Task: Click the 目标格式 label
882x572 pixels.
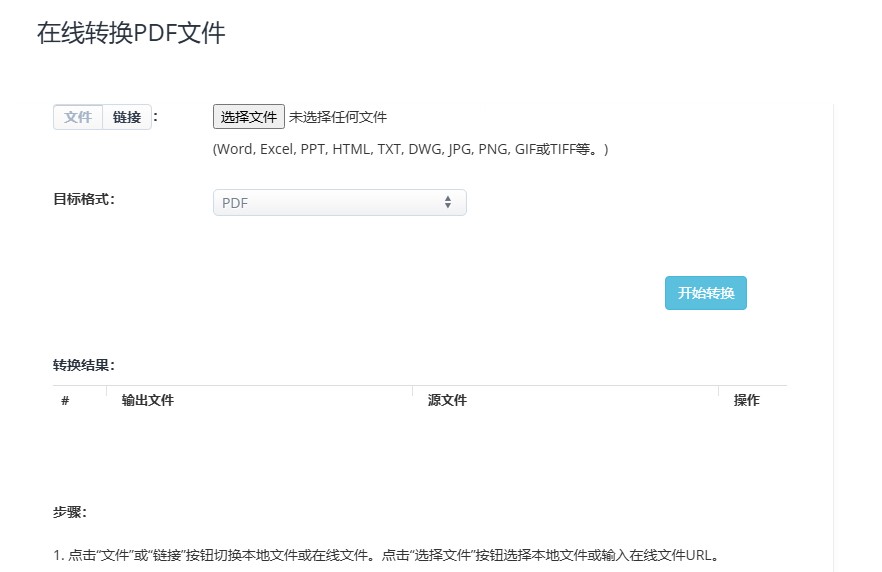Action: (x=84, y=199)
